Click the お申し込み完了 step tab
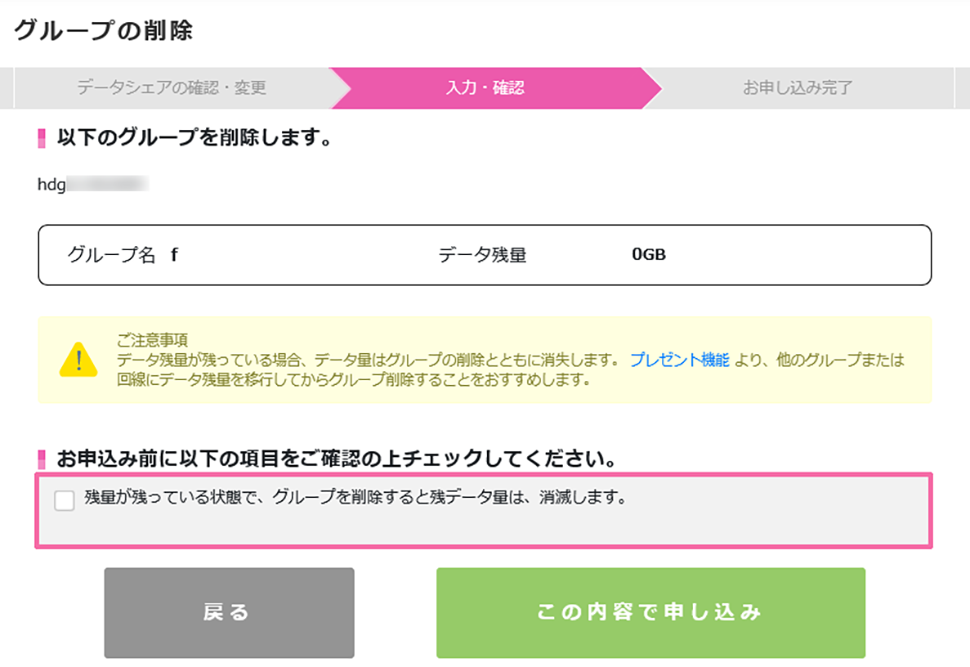 [x=797, y=88]
